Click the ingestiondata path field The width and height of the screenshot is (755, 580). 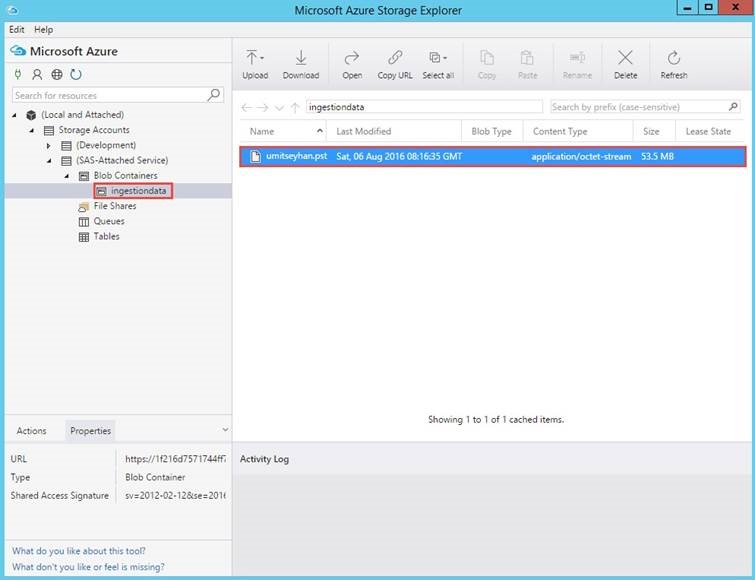425,106
